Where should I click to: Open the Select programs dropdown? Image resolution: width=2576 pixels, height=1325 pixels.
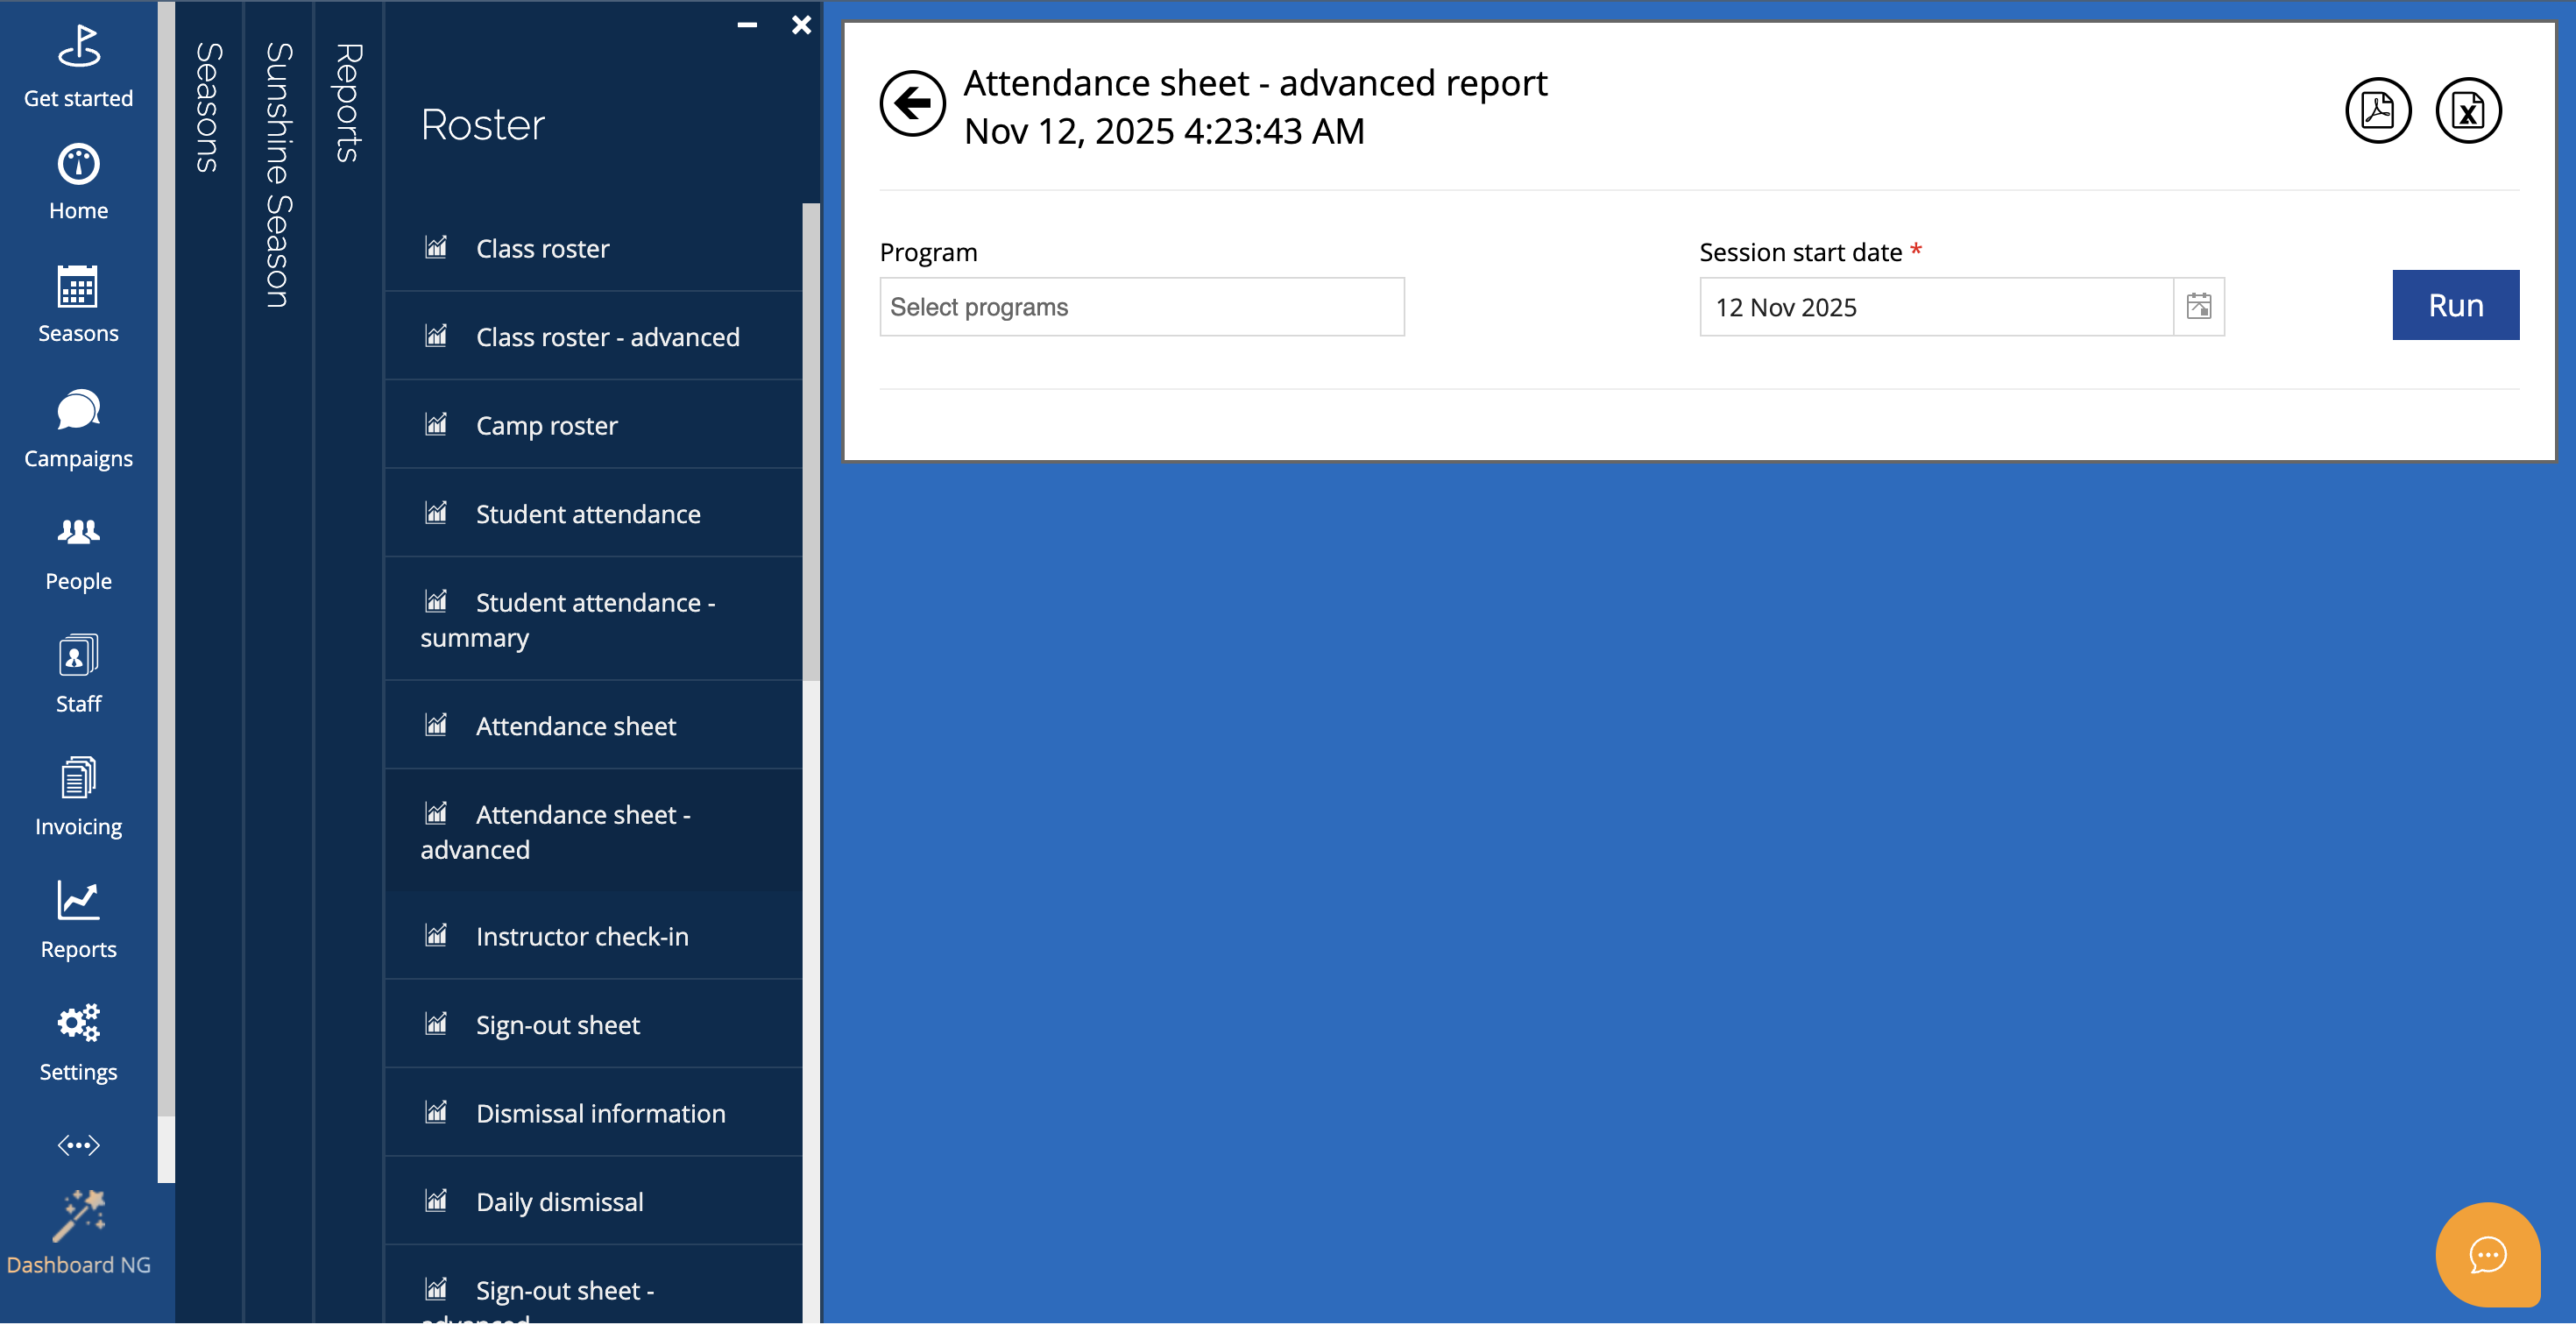tap(1141, 307)
